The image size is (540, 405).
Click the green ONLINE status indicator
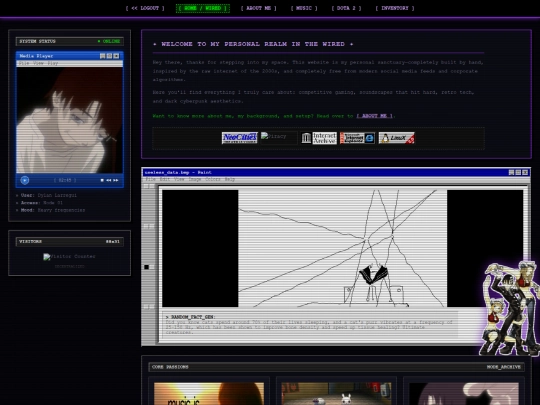(x=109, y=41)
